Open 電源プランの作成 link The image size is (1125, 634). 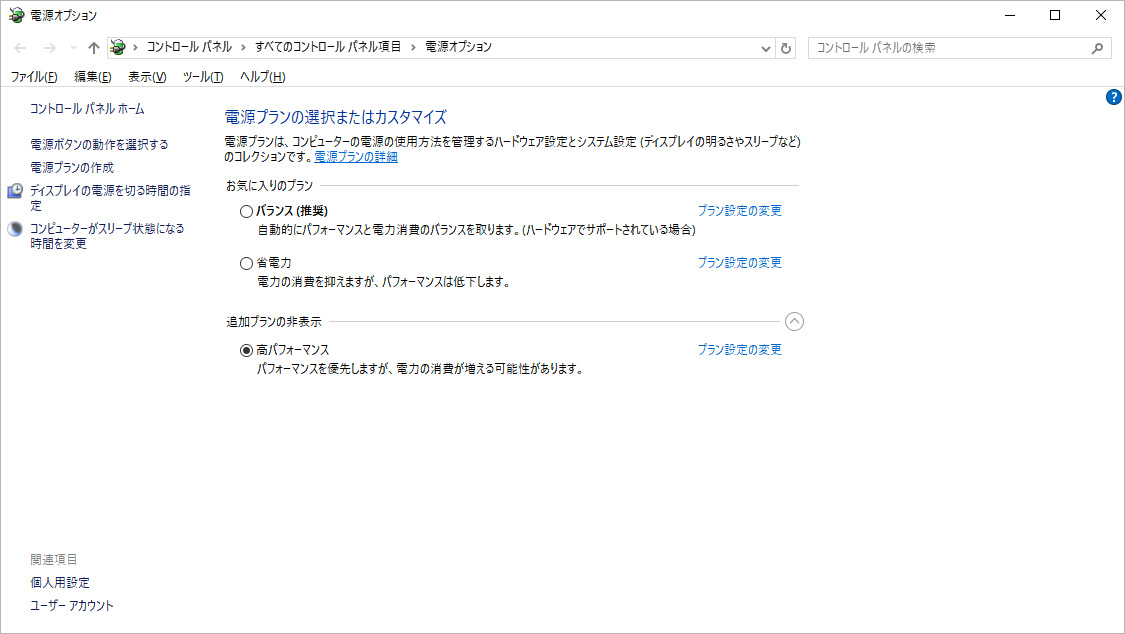(x=72, y=167)
